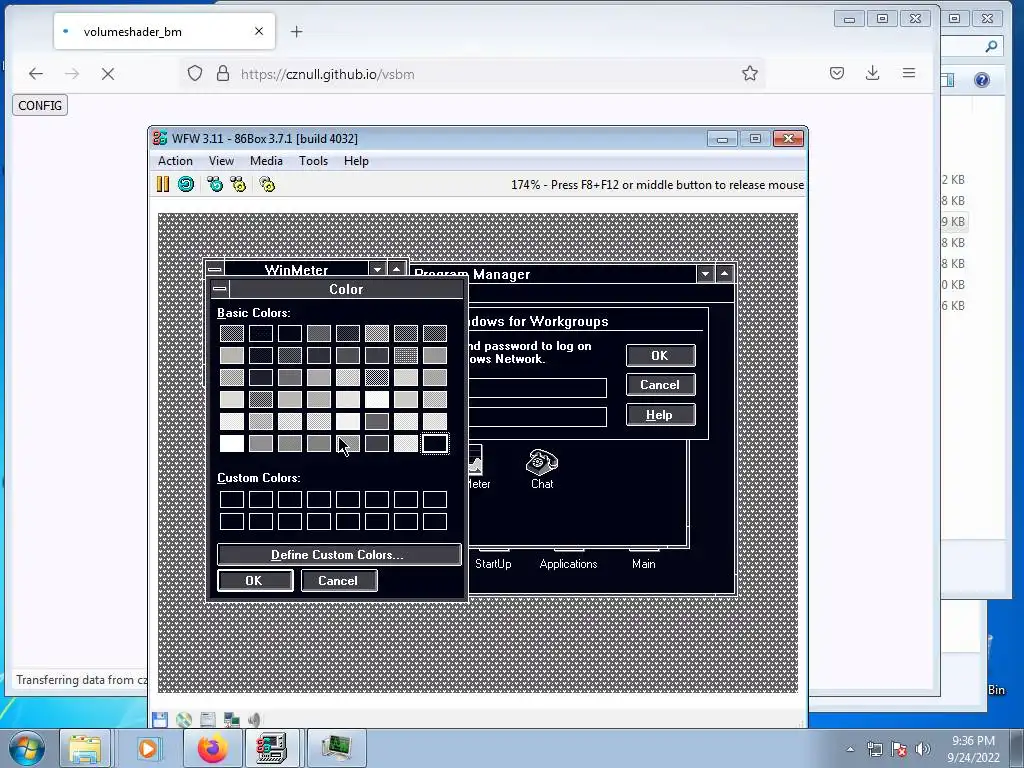
Task: Cancel the Color dialog
Action: [x=339, y=581]
